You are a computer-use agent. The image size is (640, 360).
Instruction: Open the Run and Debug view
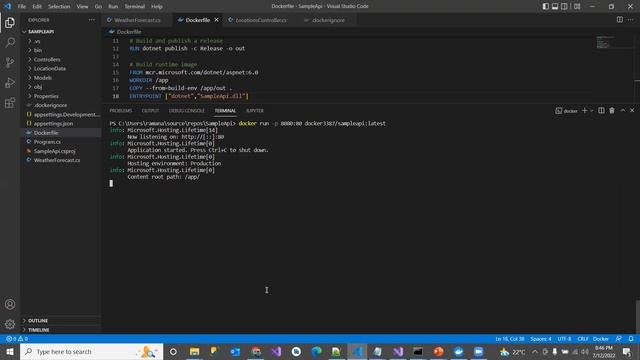[x=10, y=82]
